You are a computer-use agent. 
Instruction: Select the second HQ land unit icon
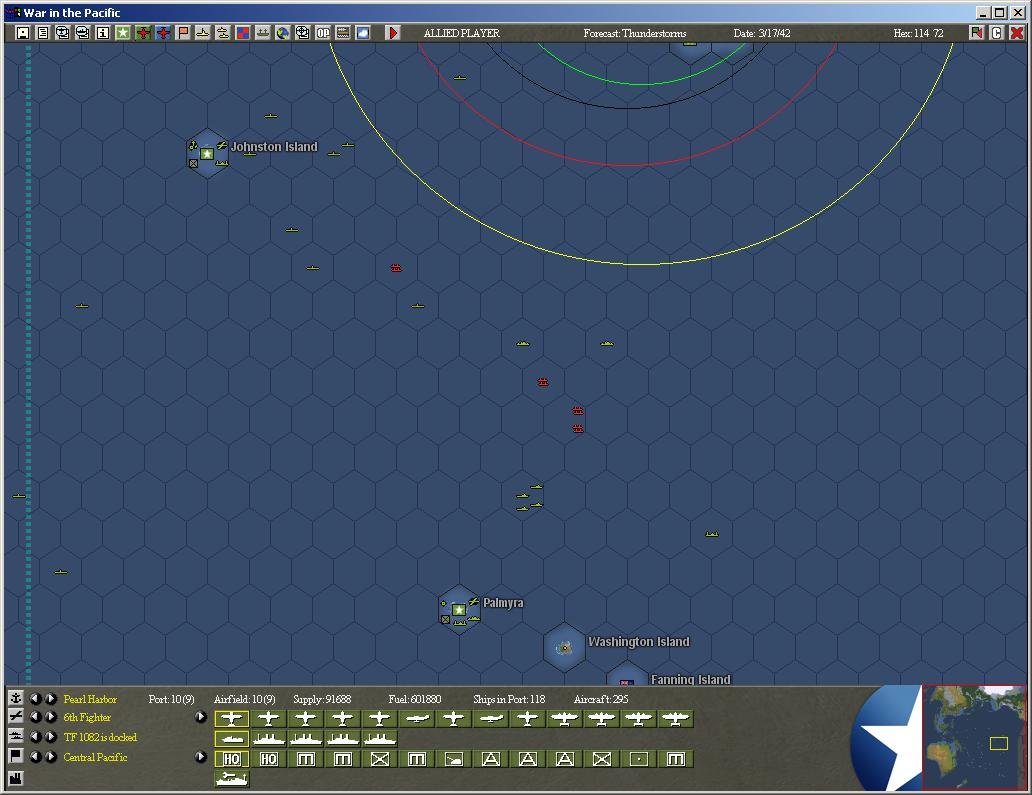[x=269, y=759]
